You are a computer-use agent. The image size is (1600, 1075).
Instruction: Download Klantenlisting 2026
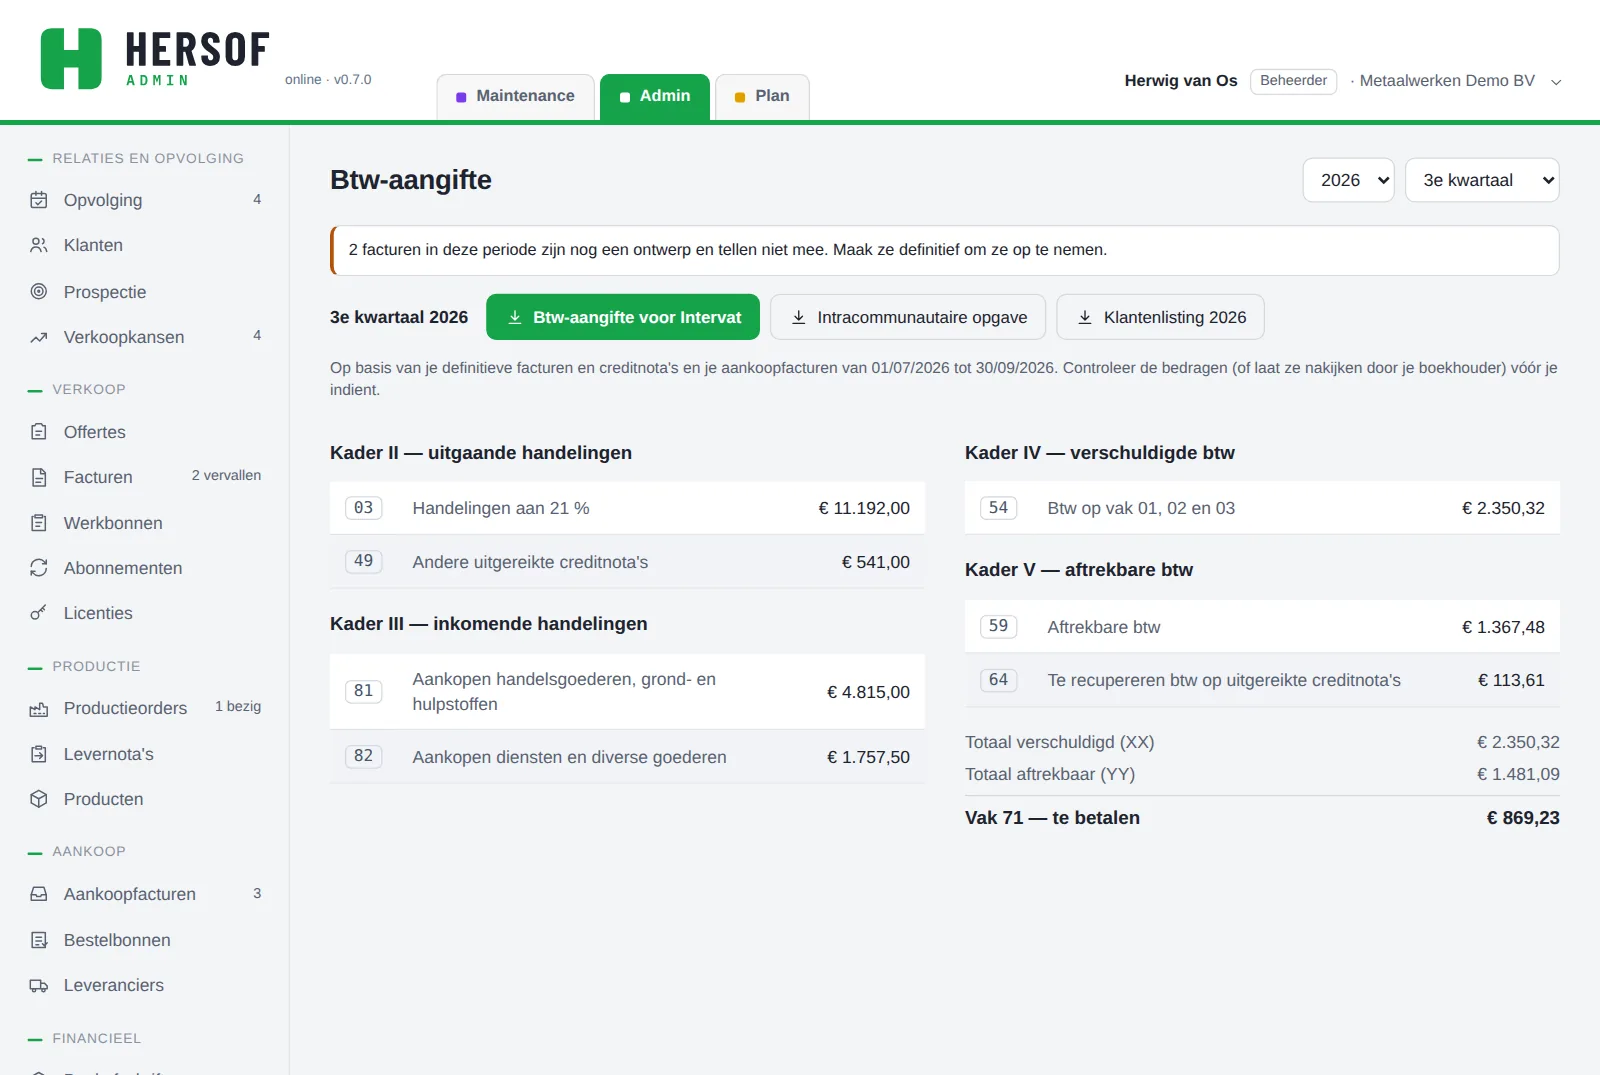coord(1160,317)
